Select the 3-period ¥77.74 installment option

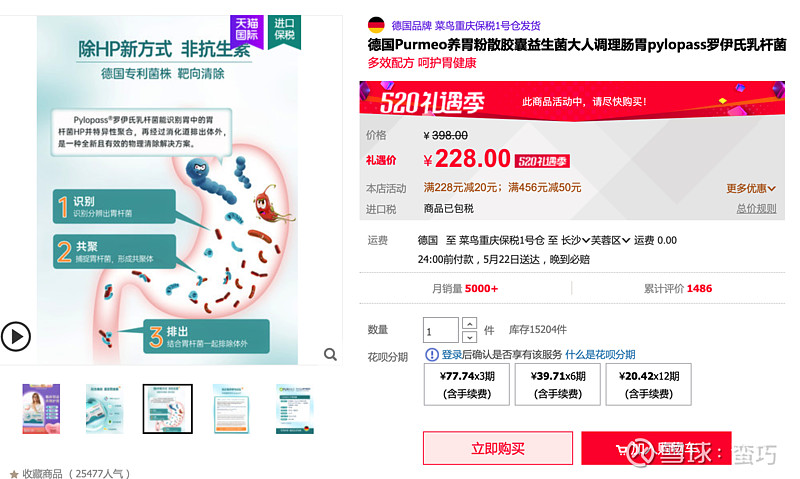pos(467,385)
